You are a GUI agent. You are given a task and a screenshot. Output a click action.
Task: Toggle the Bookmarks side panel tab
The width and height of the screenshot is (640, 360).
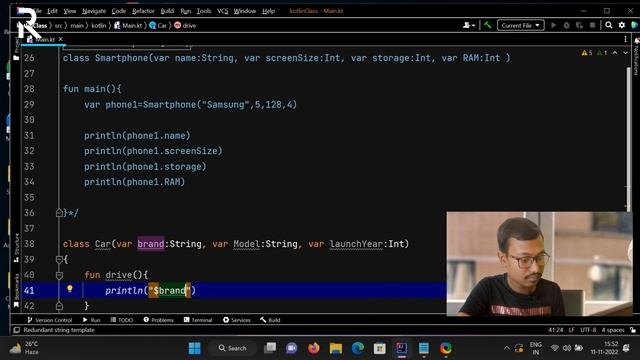click(x=16, y=291)
